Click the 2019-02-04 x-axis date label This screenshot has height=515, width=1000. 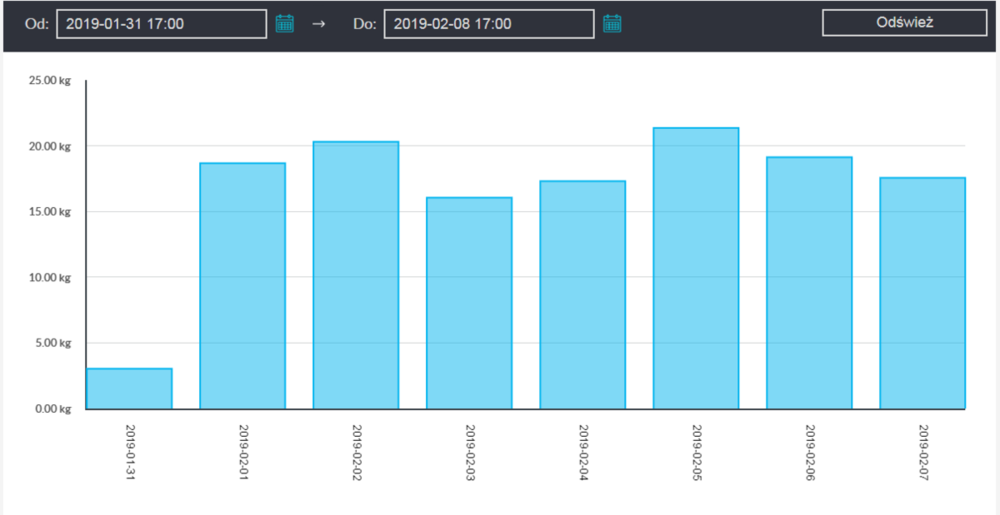583,453
